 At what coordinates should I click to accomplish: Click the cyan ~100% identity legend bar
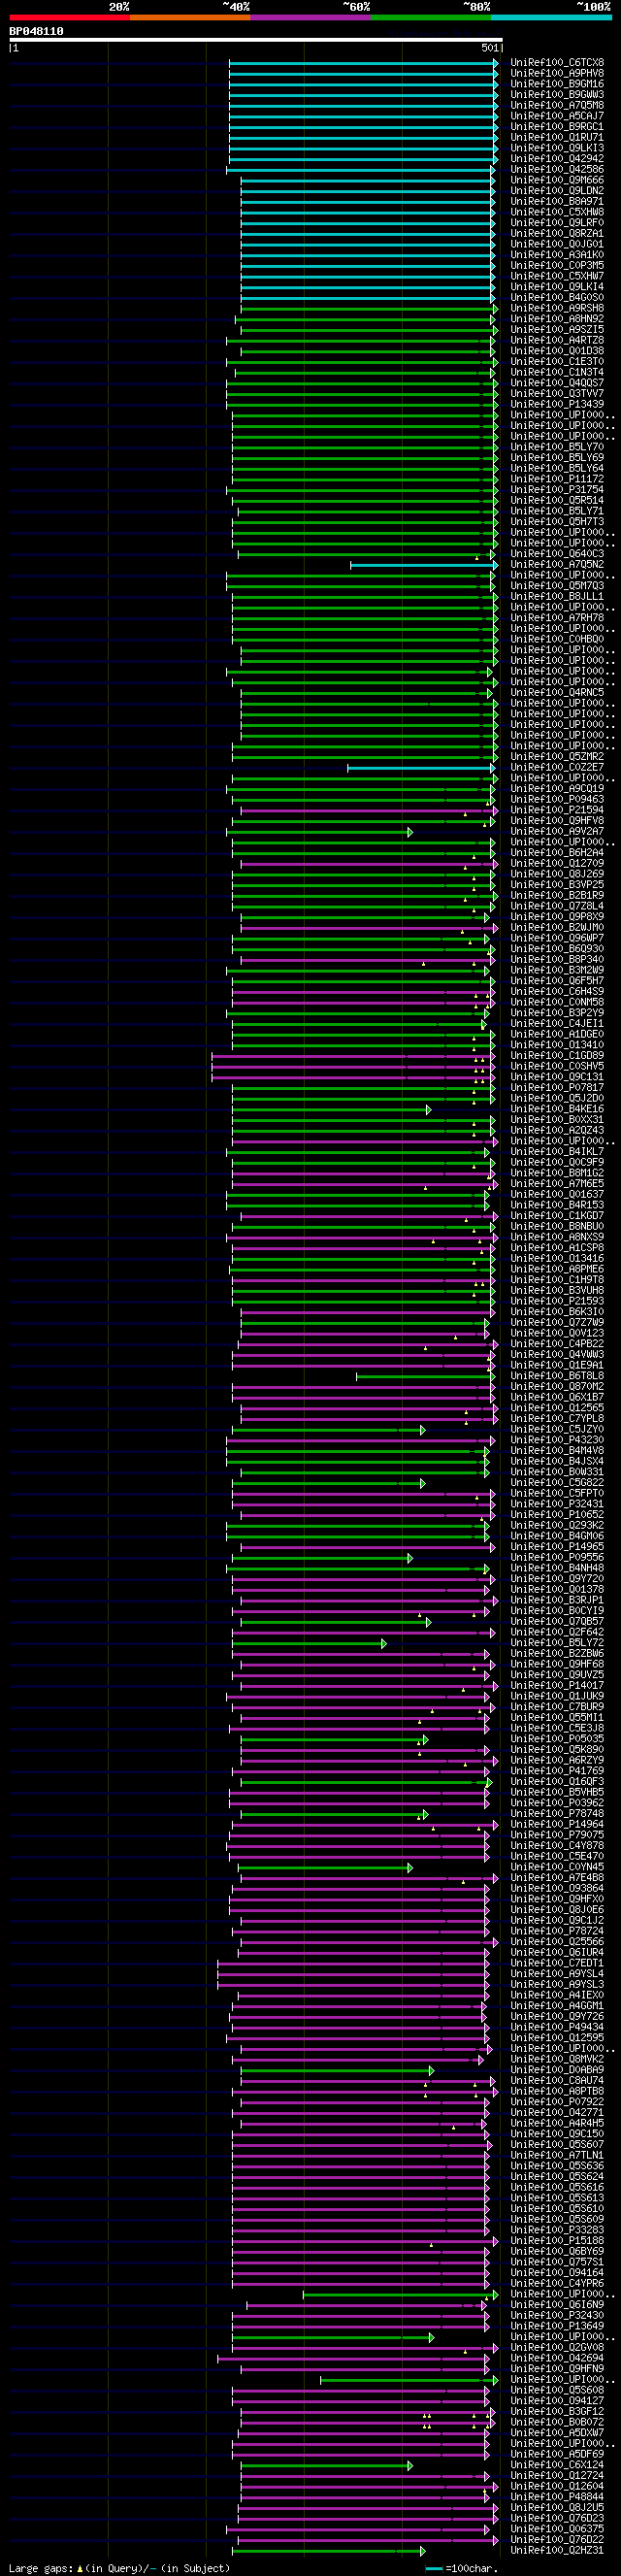pyautogui.click(x=551, y=17)
